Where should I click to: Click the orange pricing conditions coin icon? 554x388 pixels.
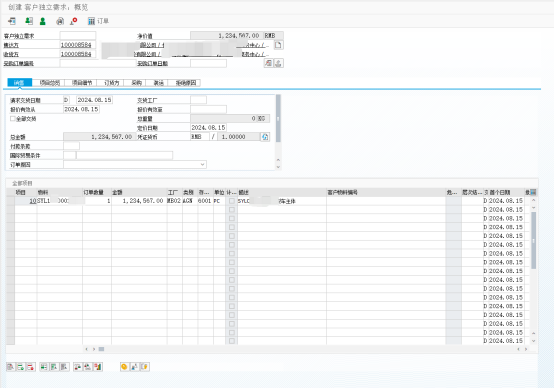click(x=124, y=367)
